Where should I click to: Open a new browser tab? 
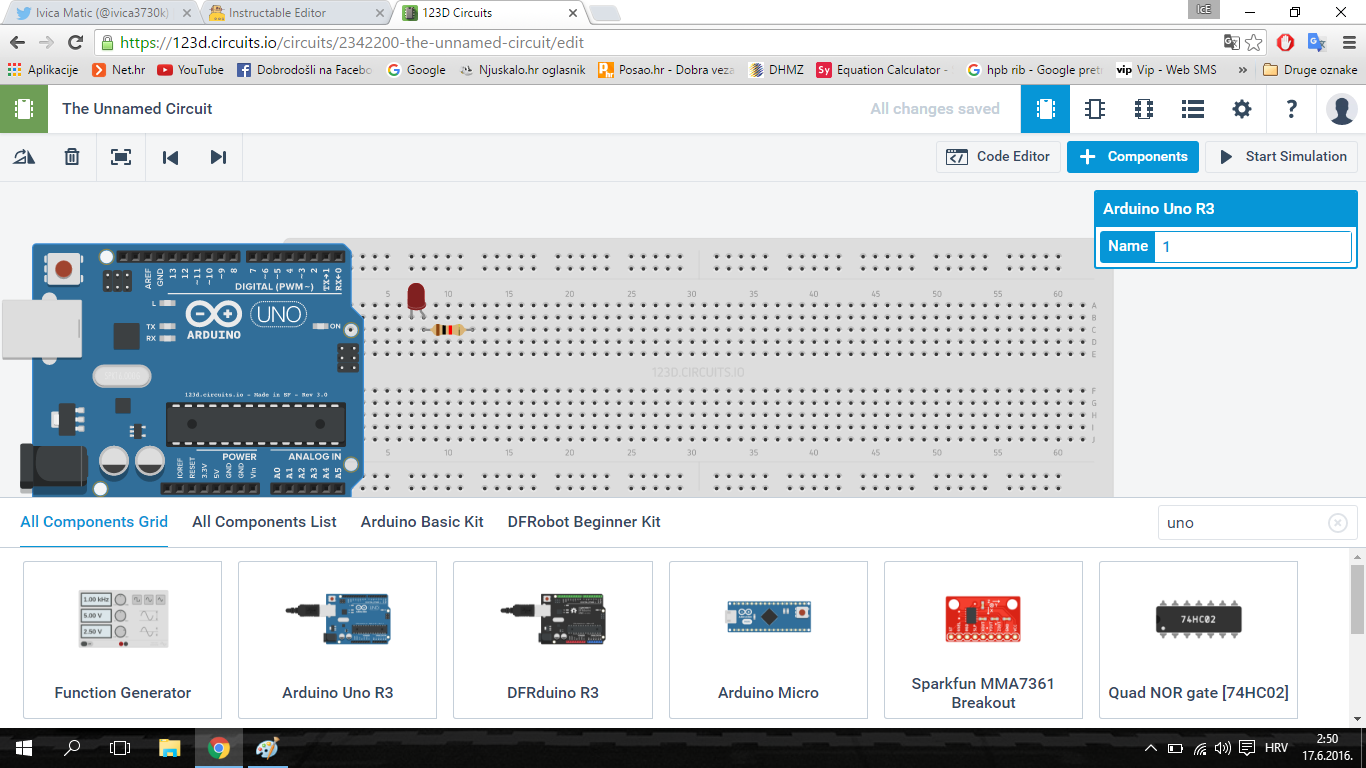click(x=604, y=14)
